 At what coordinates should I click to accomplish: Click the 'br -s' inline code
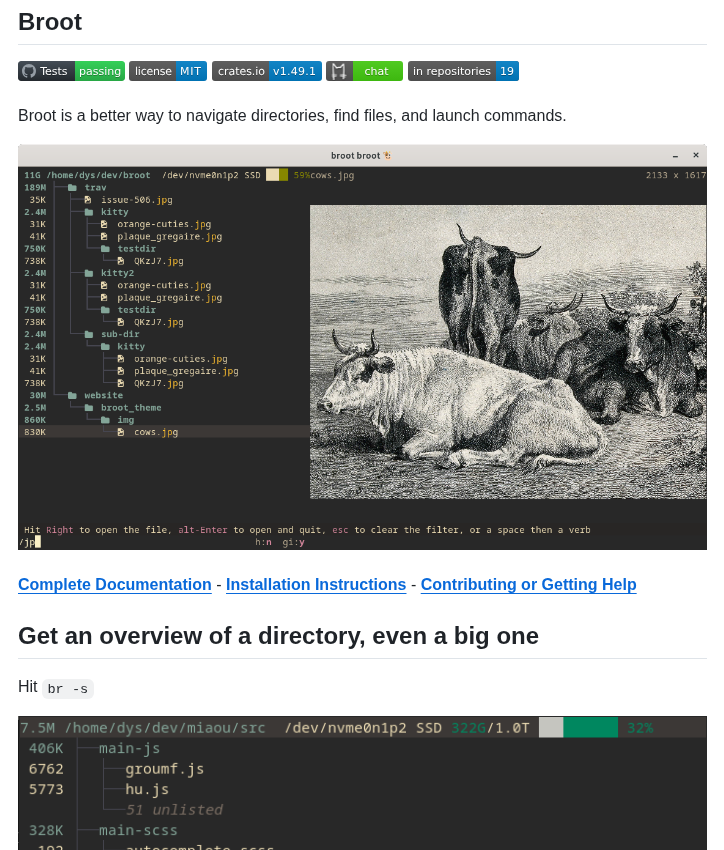click(x=68, y=689)
